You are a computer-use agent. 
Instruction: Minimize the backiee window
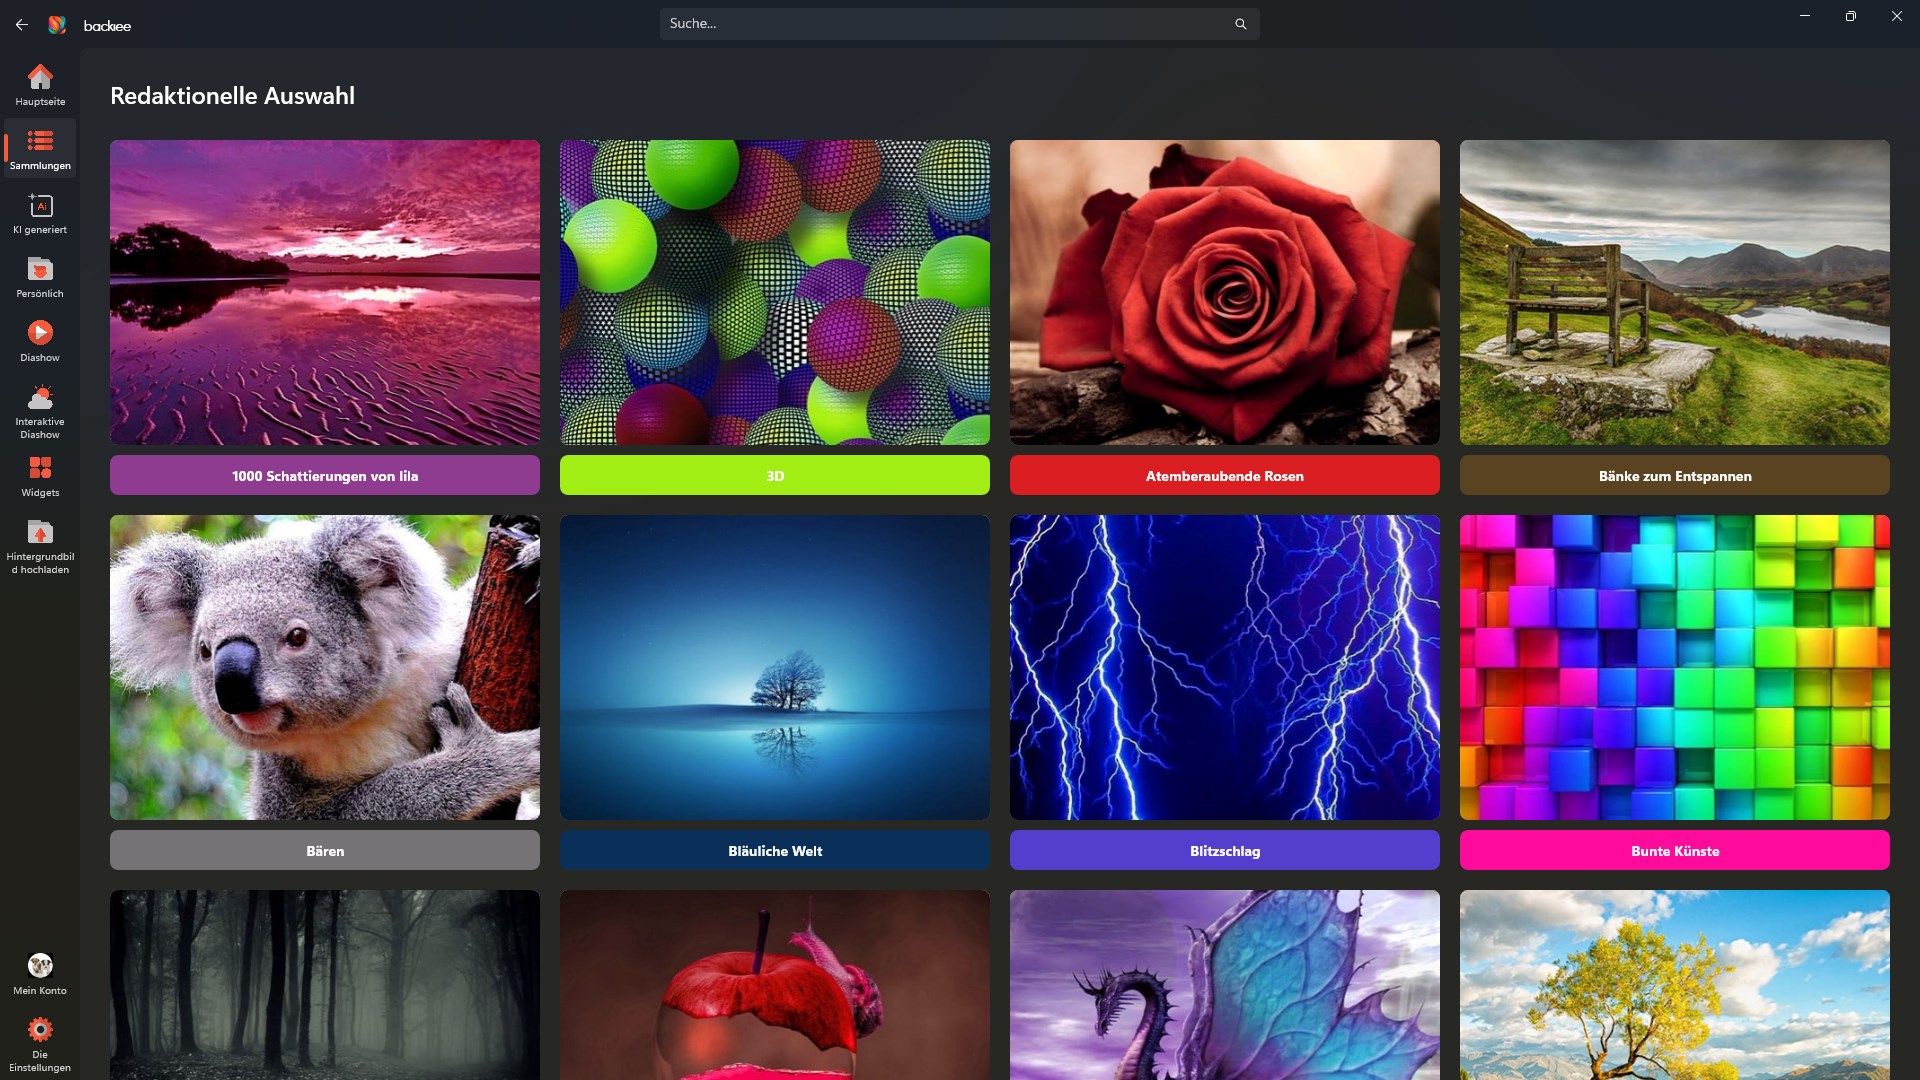point(1805,16)
